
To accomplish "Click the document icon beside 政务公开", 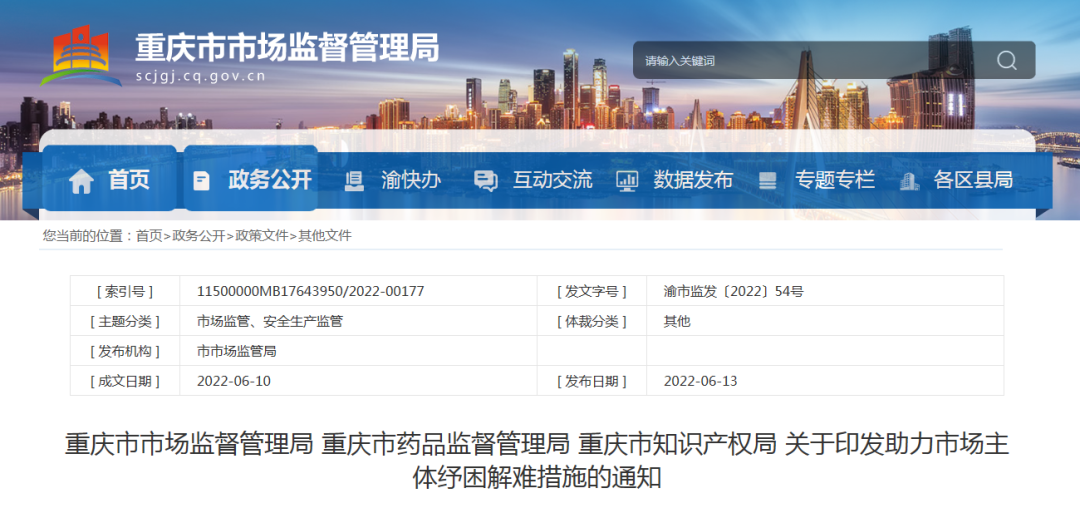I will coord(202,181).
